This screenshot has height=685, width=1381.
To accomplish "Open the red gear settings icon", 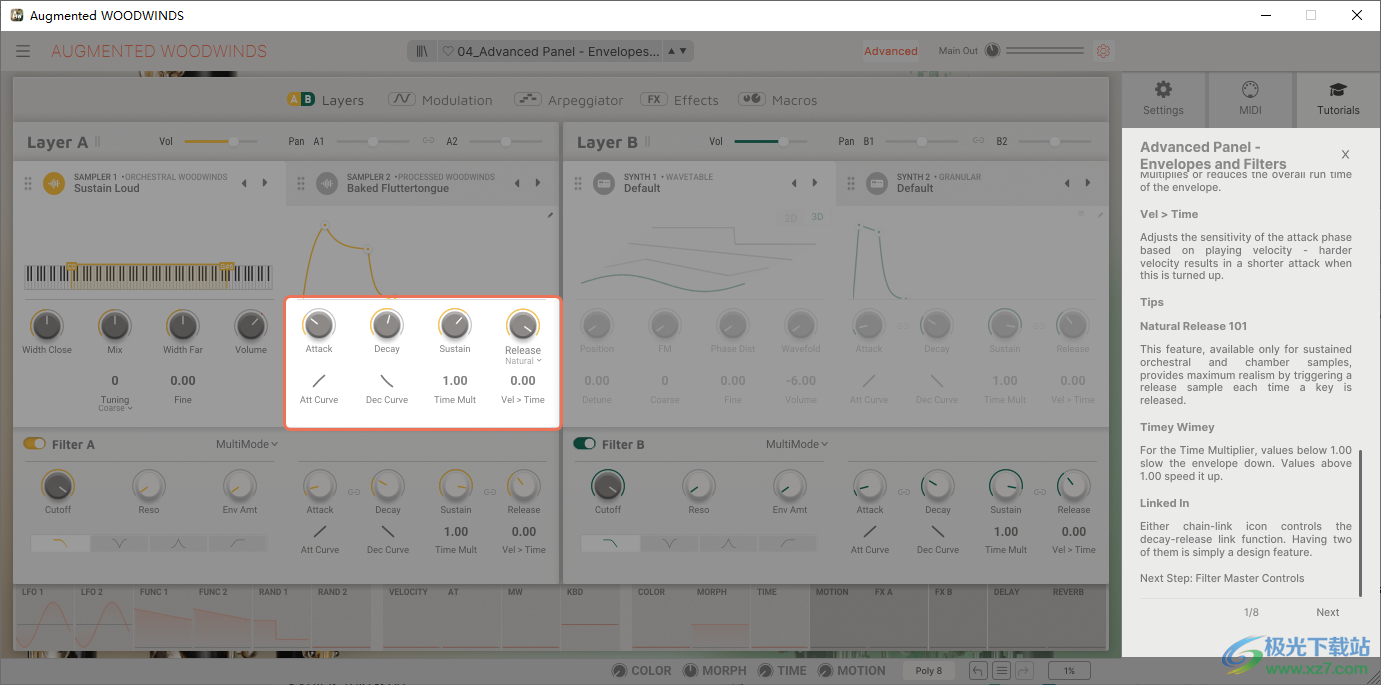I will (x=1103, y=51).
